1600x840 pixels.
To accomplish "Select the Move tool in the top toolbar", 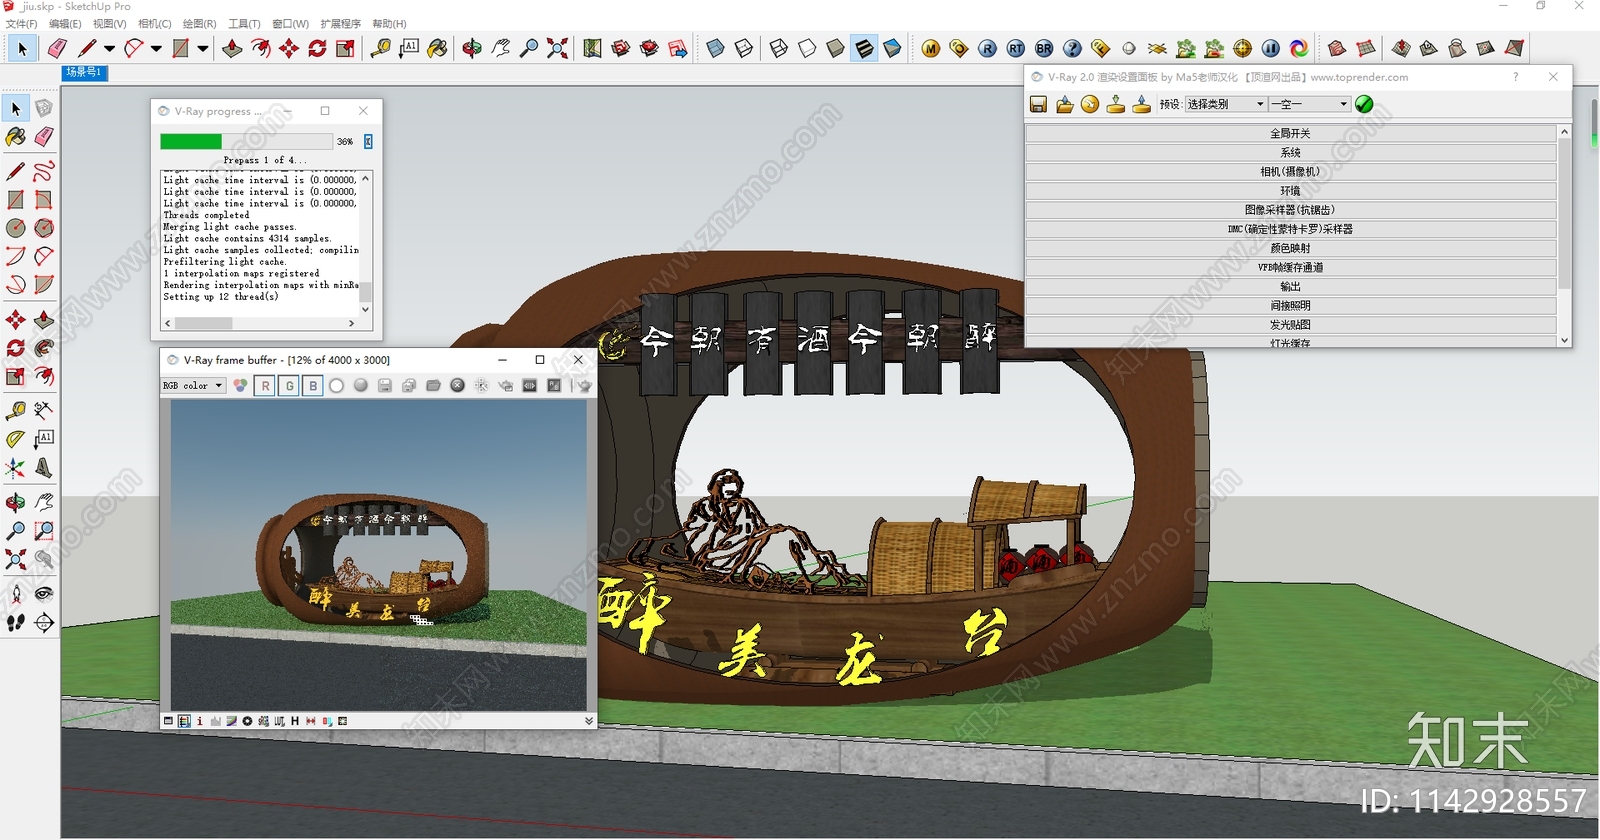I will coord(289,48).
